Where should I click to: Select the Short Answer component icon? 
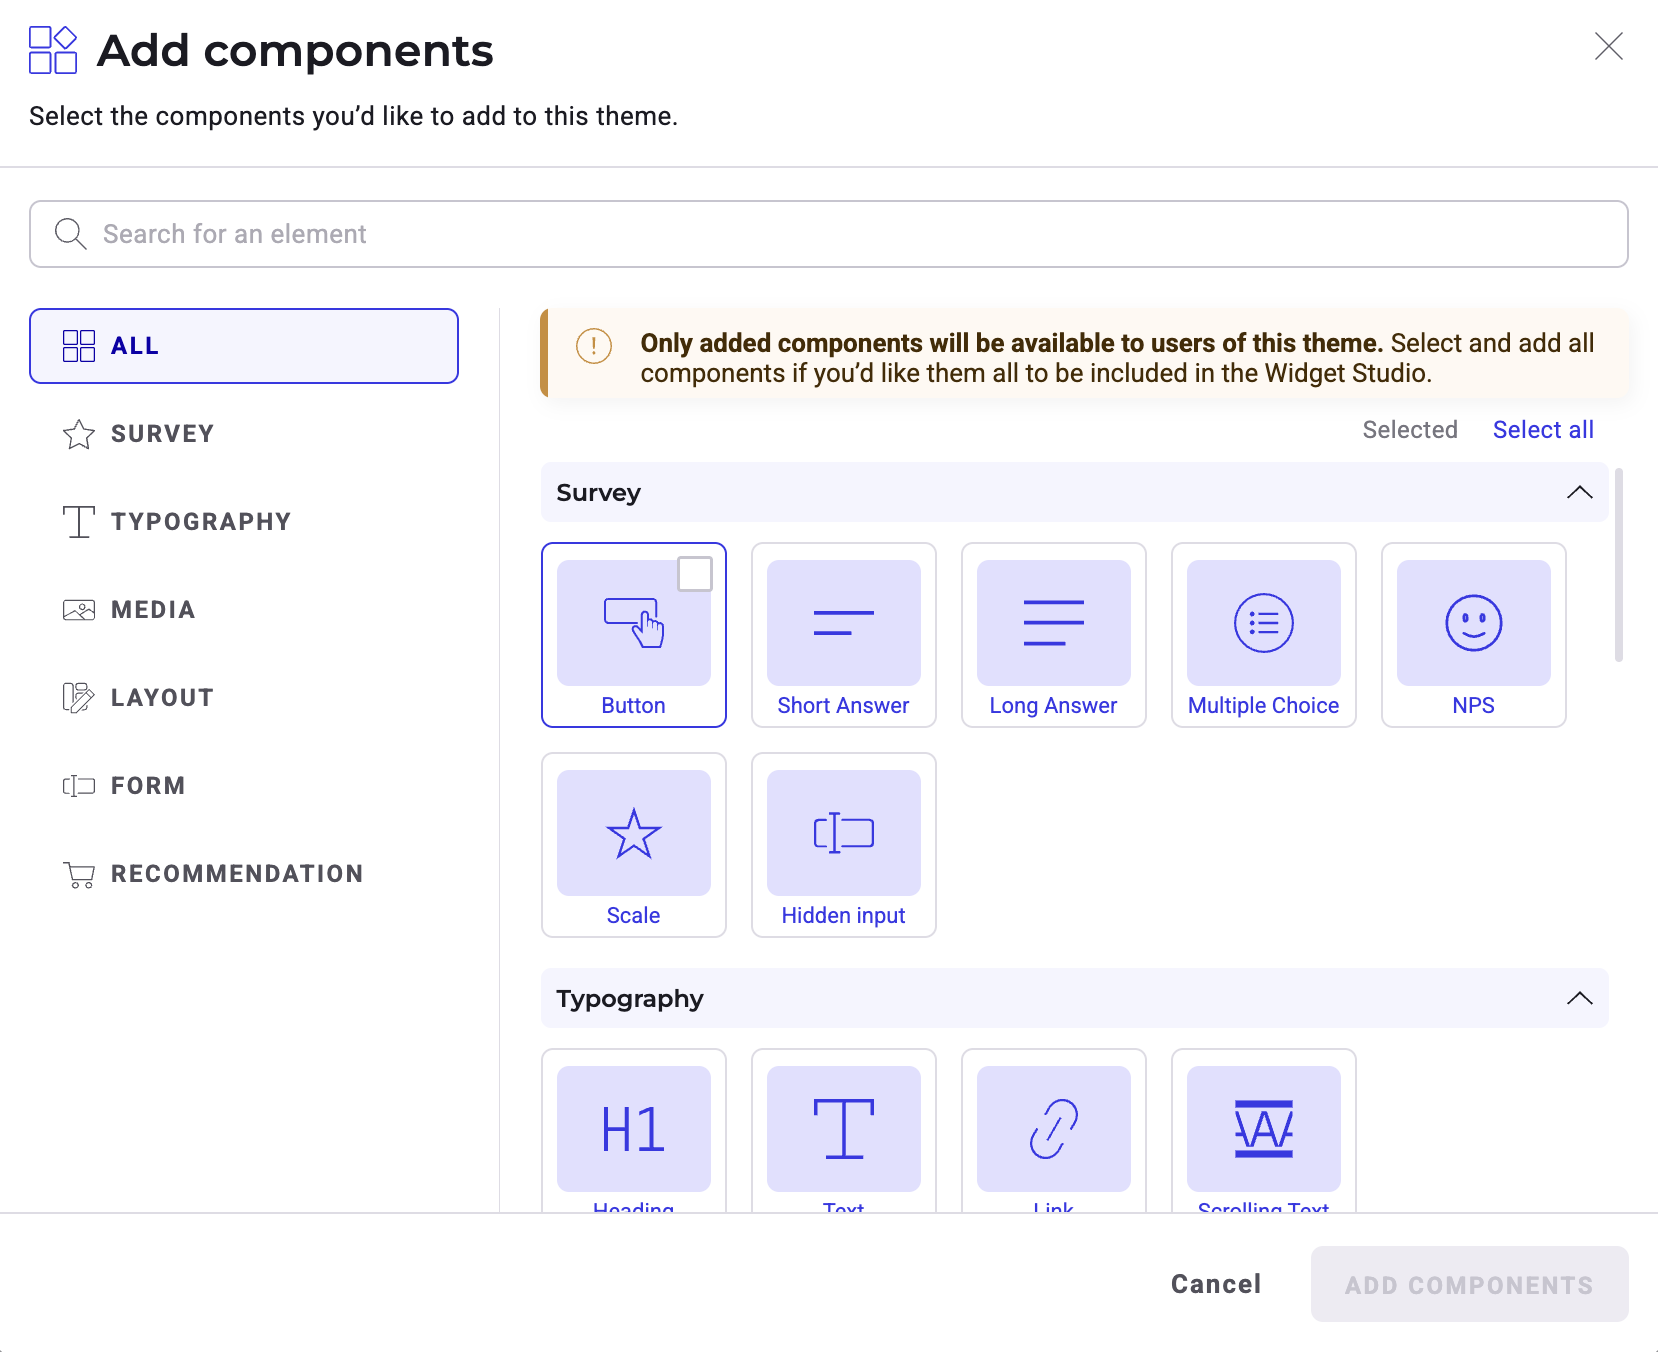tap(843, 623)
